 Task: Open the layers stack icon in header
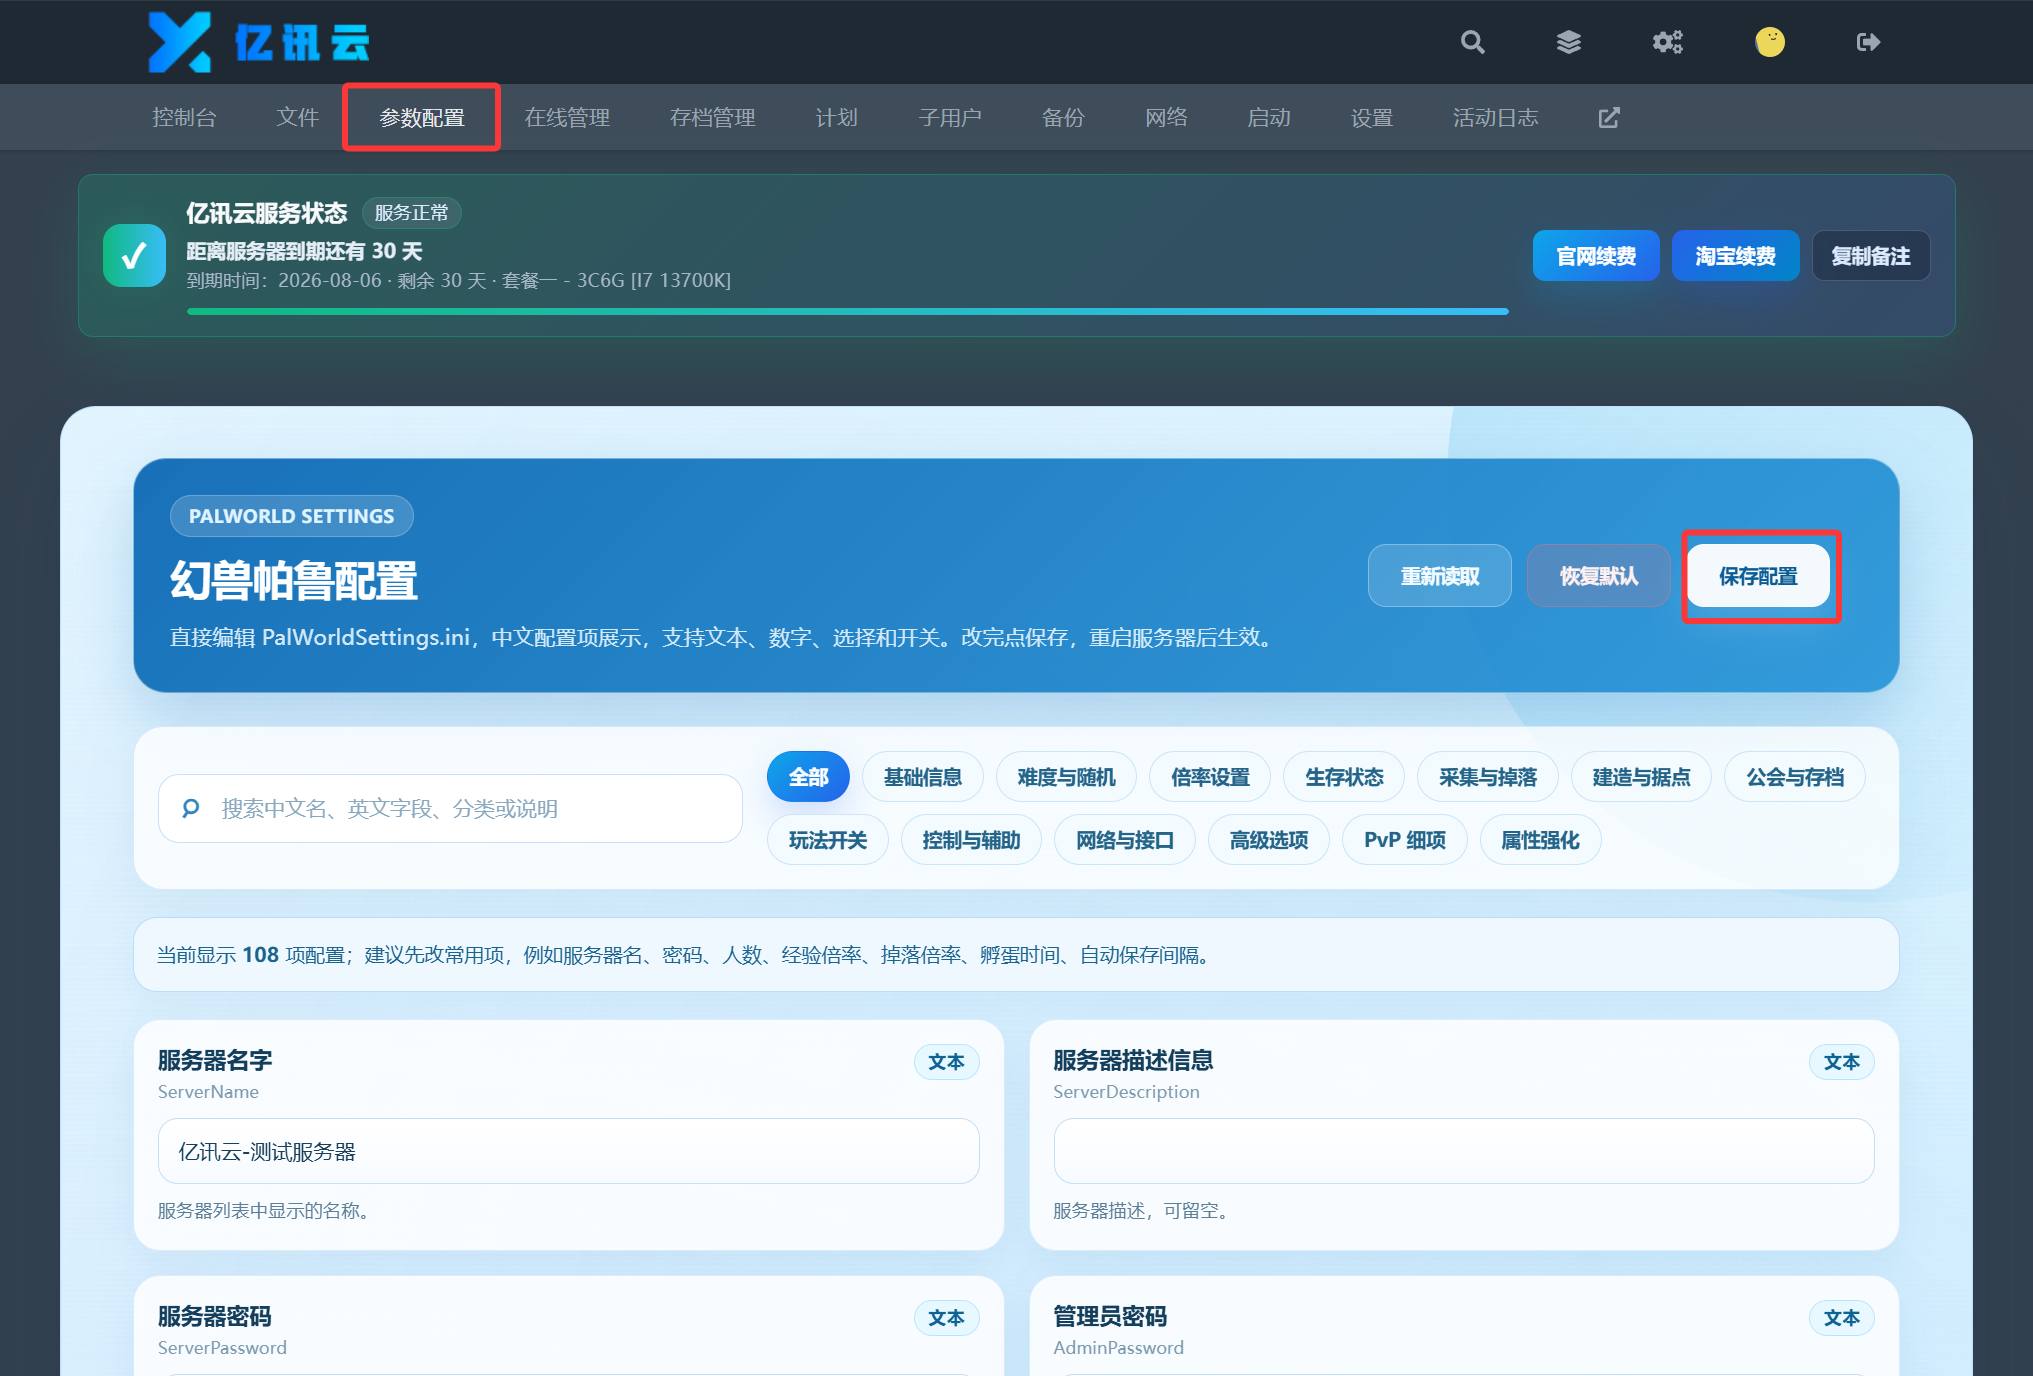[1569, 42]
